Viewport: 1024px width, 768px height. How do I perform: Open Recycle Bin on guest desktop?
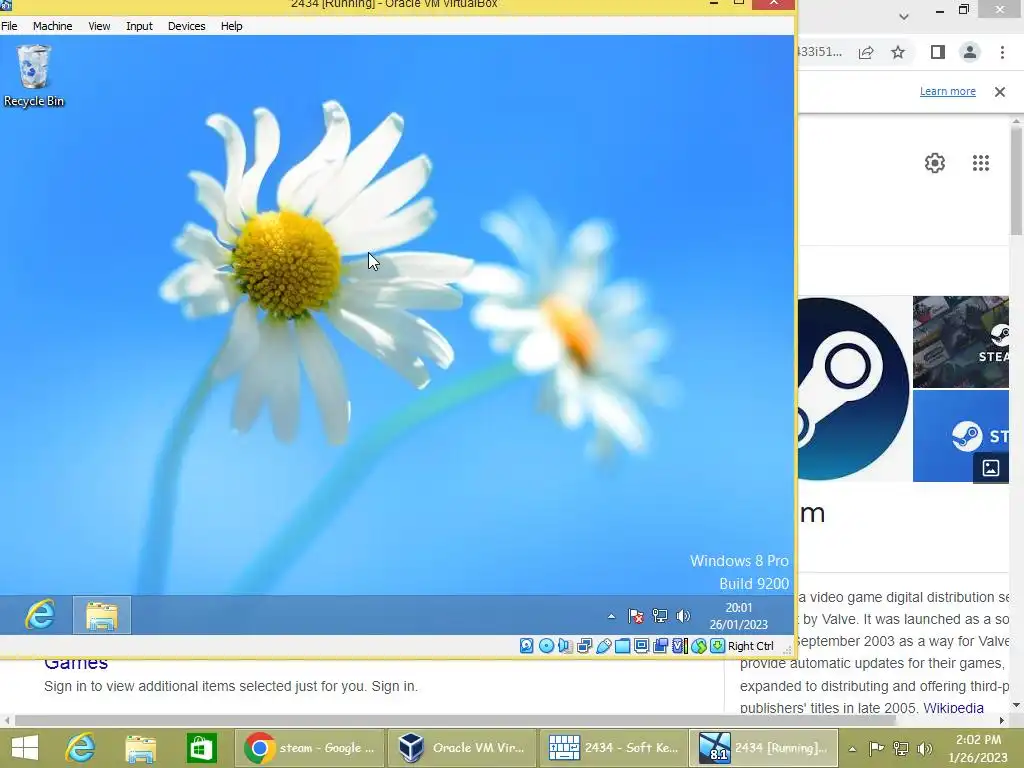(x=34, y=75)
